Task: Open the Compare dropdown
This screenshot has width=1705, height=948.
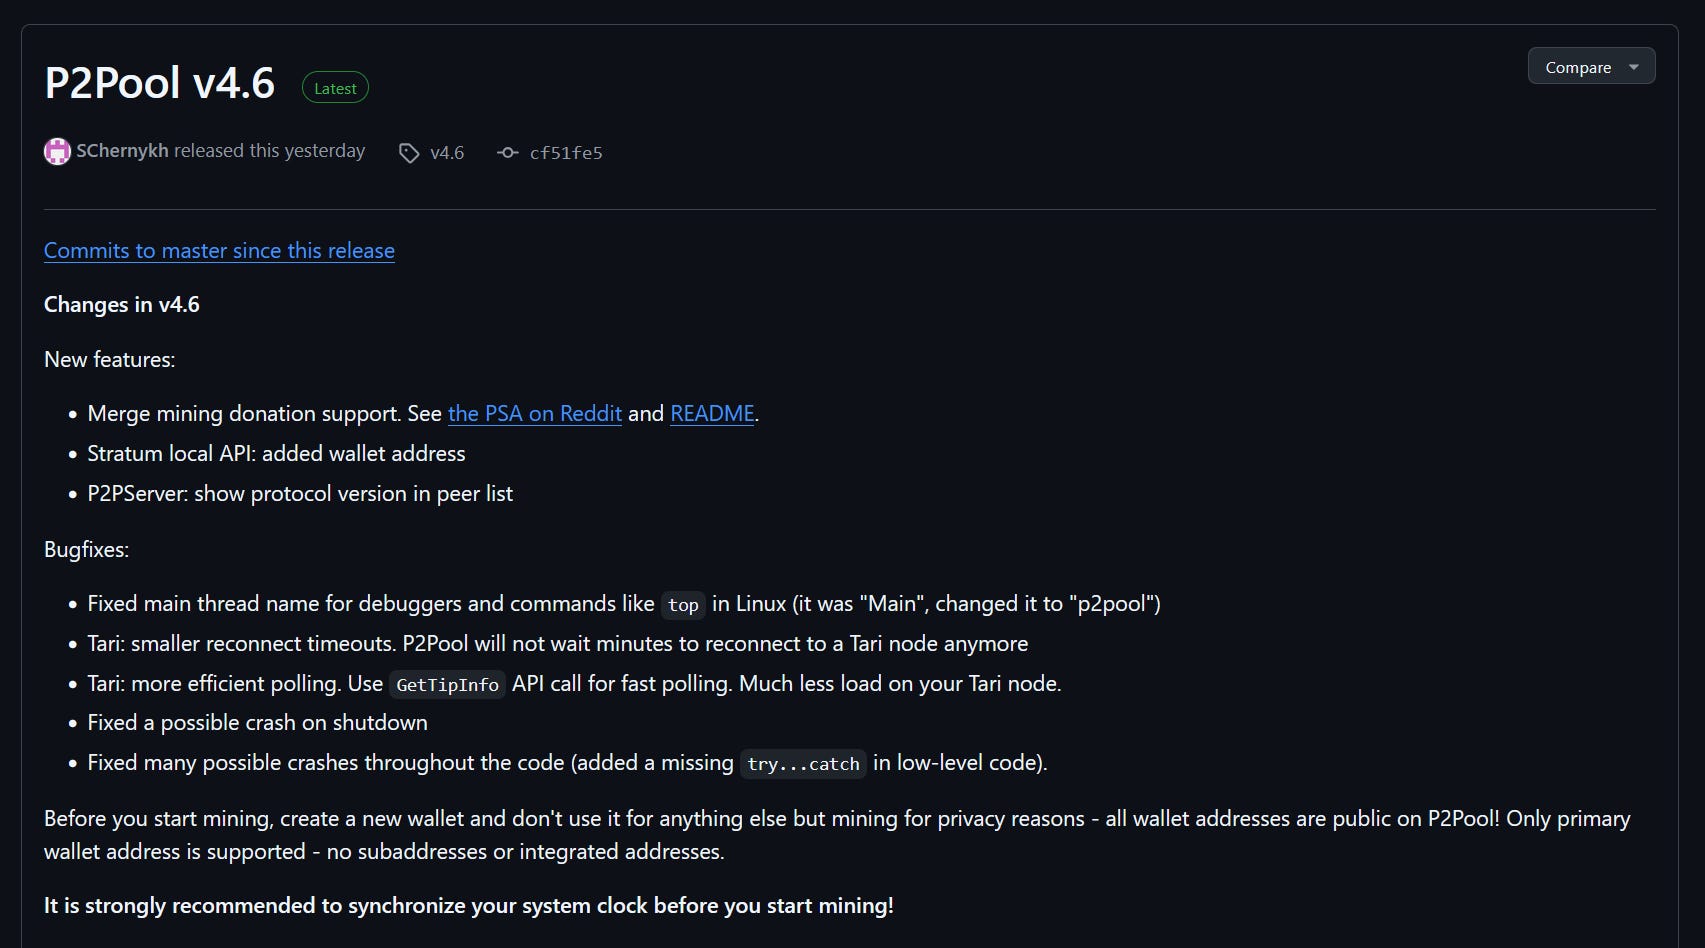Action: (1591, 67)
